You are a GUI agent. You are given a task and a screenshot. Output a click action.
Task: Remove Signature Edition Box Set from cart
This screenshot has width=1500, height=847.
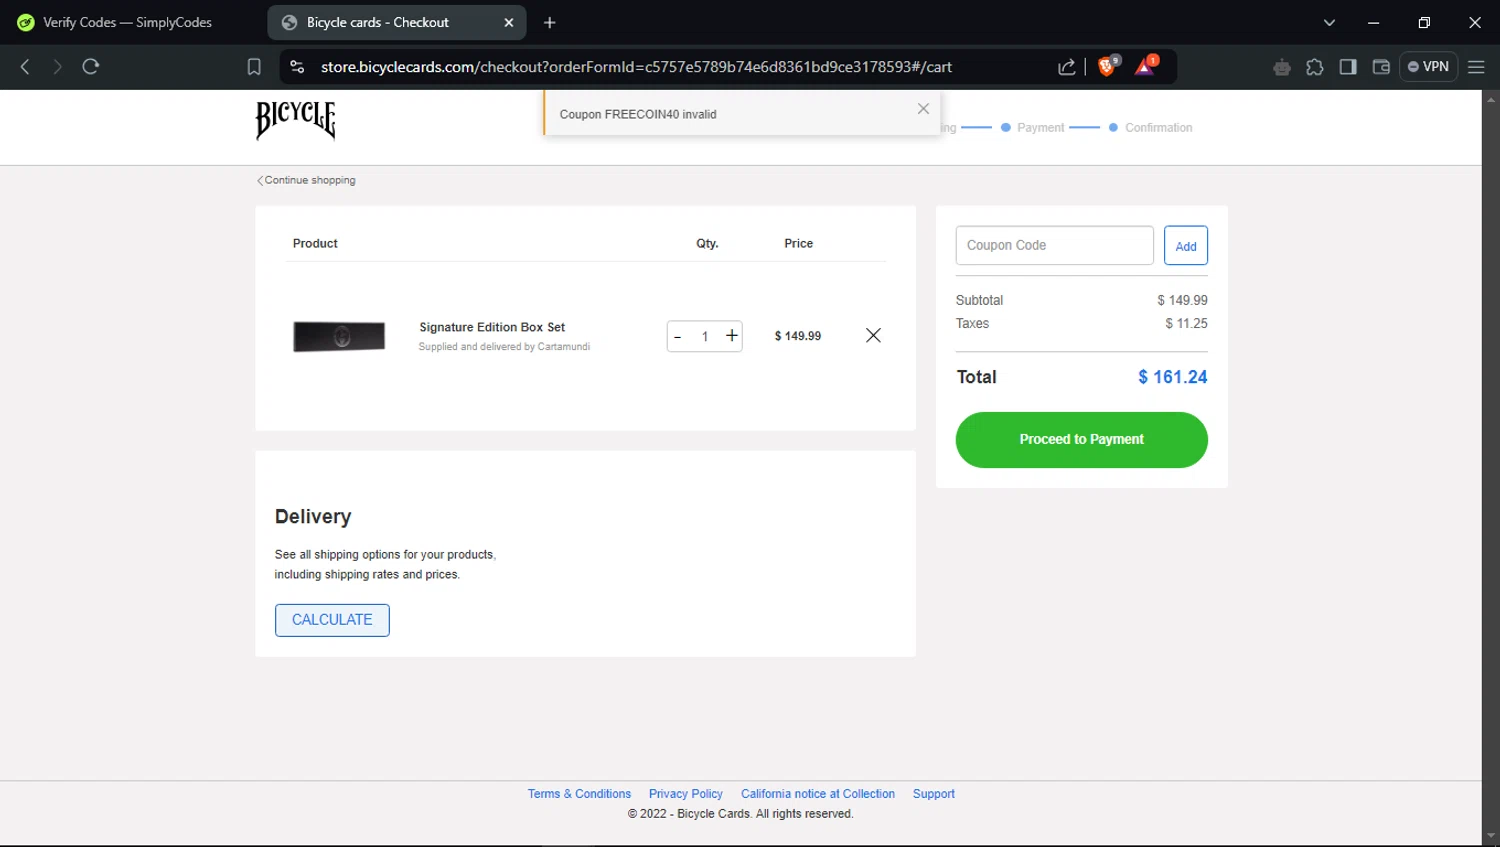pos(873,335)
